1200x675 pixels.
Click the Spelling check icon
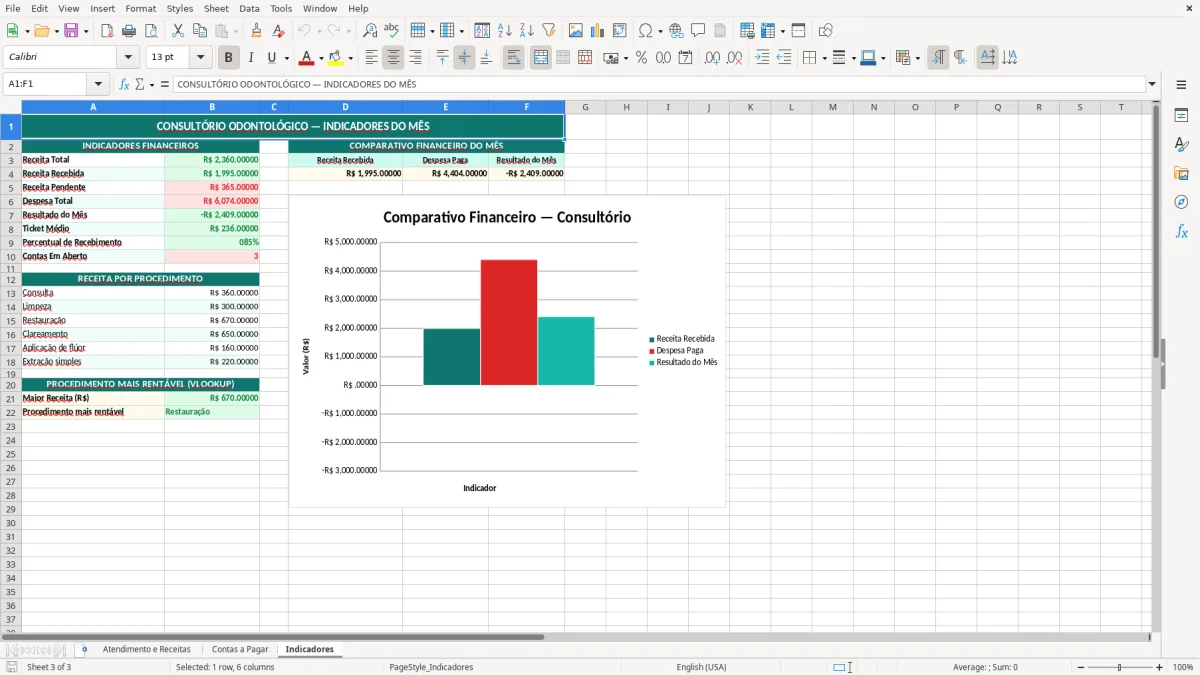[x=392, y=31]
